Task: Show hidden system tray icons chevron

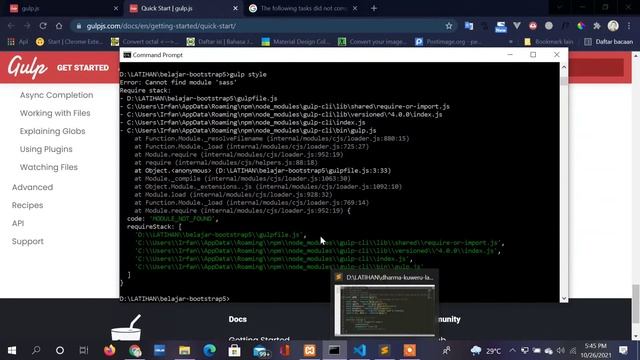Action: click(513, 350)
